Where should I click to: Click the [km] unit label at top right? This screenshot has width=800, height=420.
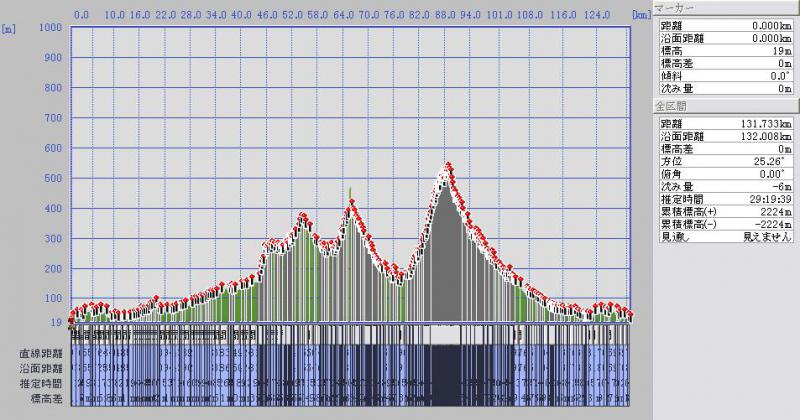coord(641,15)
